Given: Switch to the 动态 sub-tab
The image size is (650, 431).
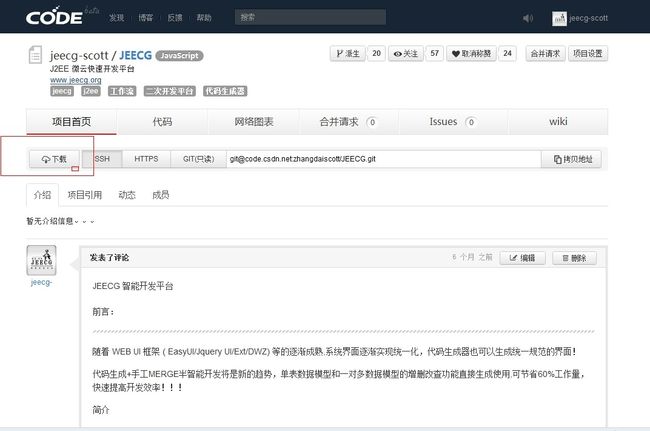Looking at the screenshot, I should coord(127,195).
